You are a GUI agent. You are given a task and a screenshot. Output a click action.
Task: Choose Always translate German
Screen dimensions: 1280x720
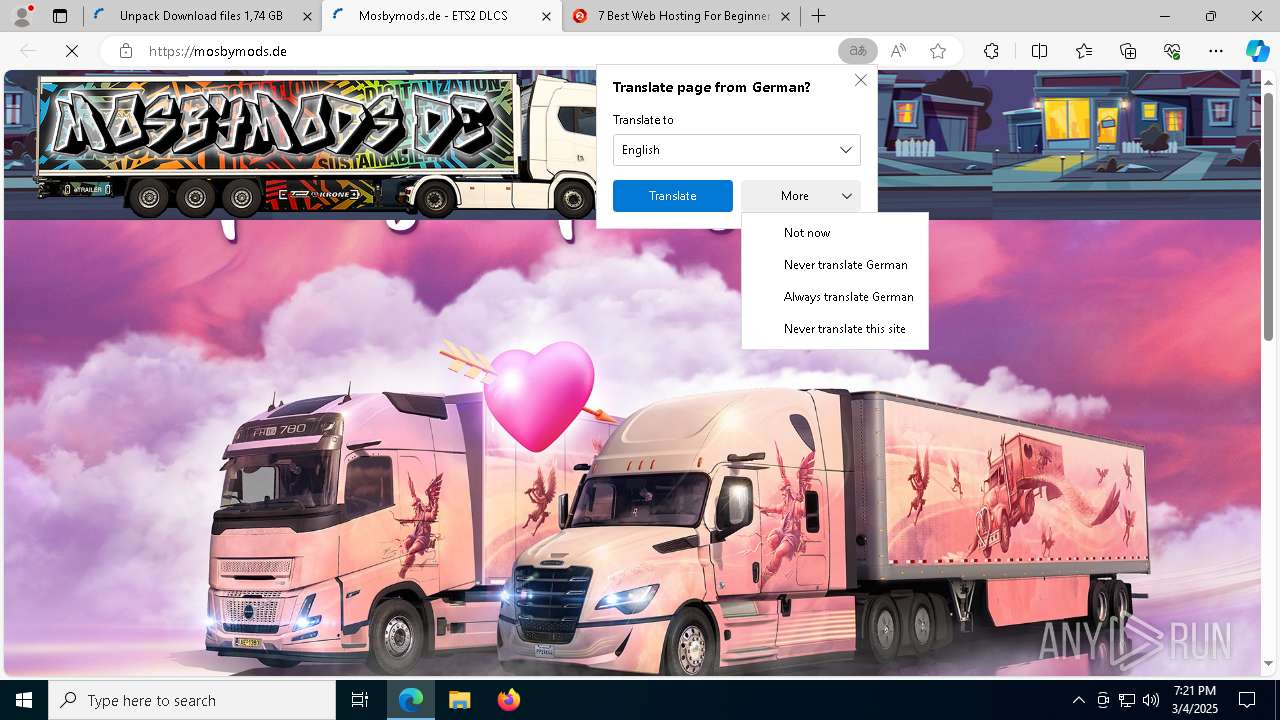[x=835, y=297]
